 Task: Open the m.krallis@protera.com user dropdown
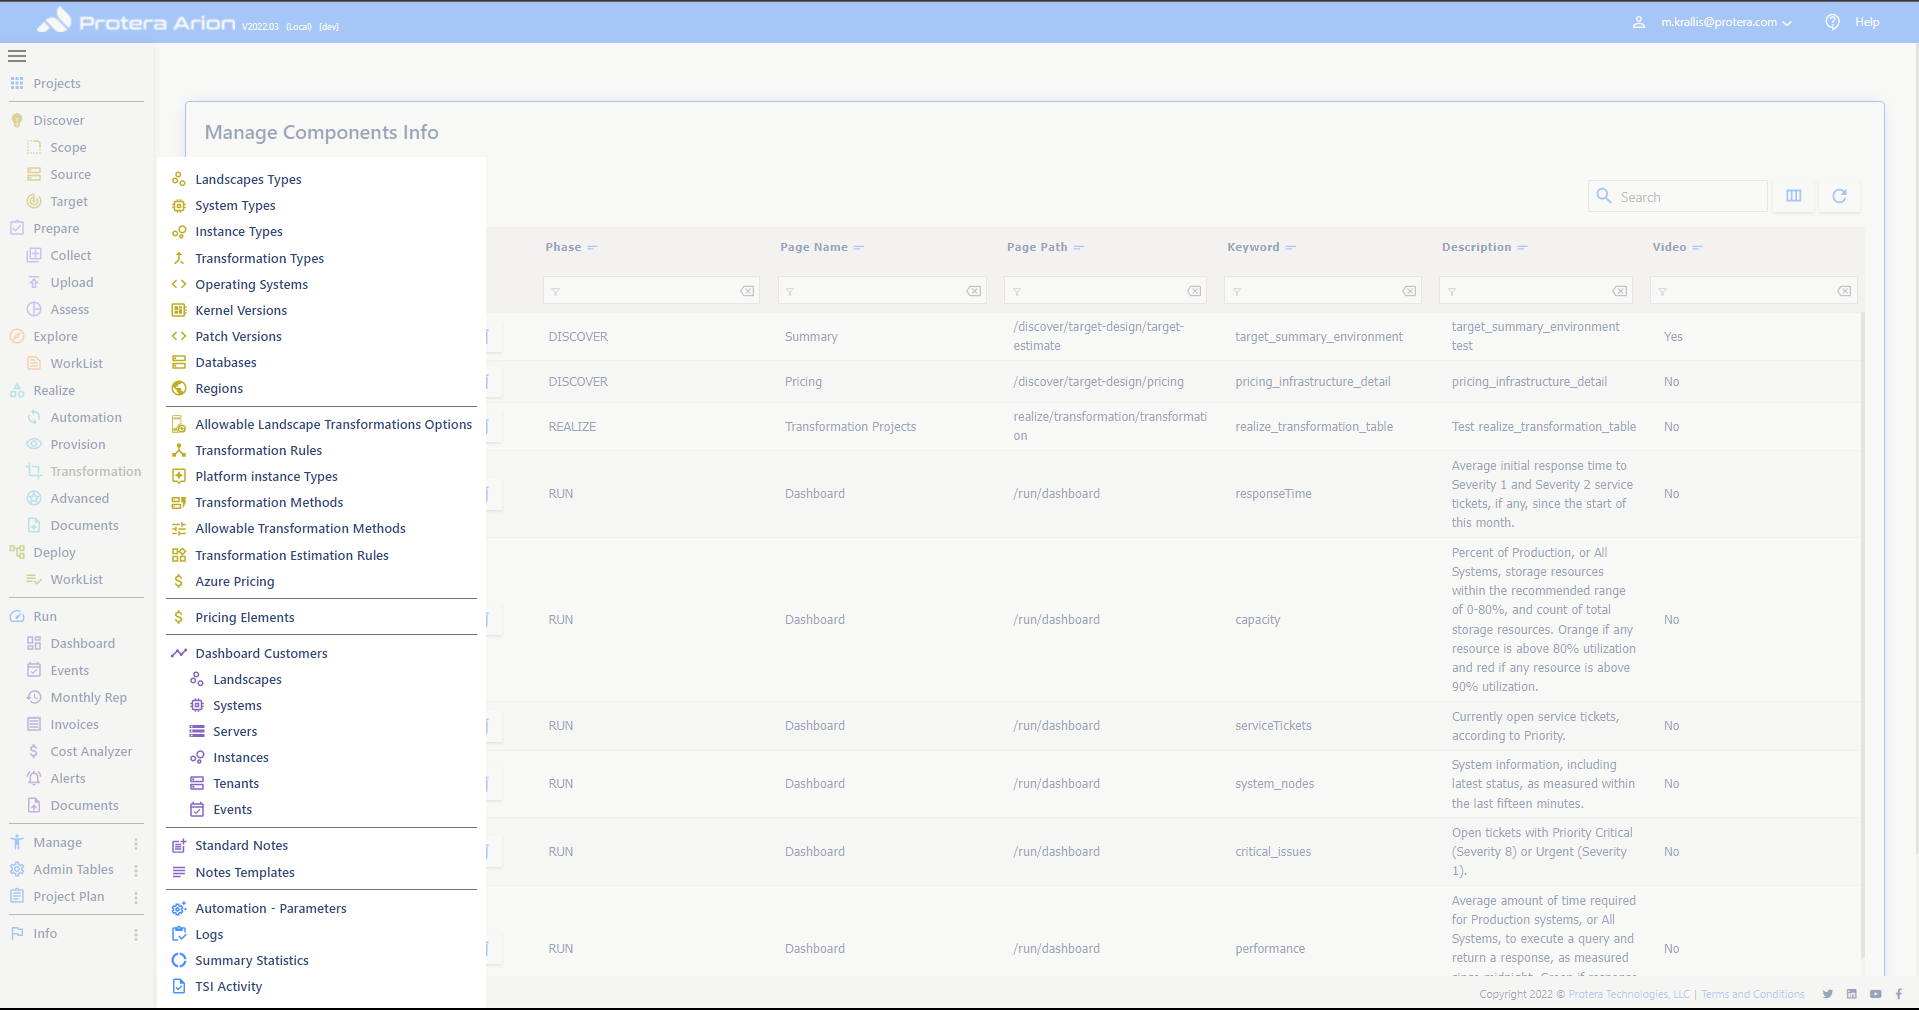1725,22
